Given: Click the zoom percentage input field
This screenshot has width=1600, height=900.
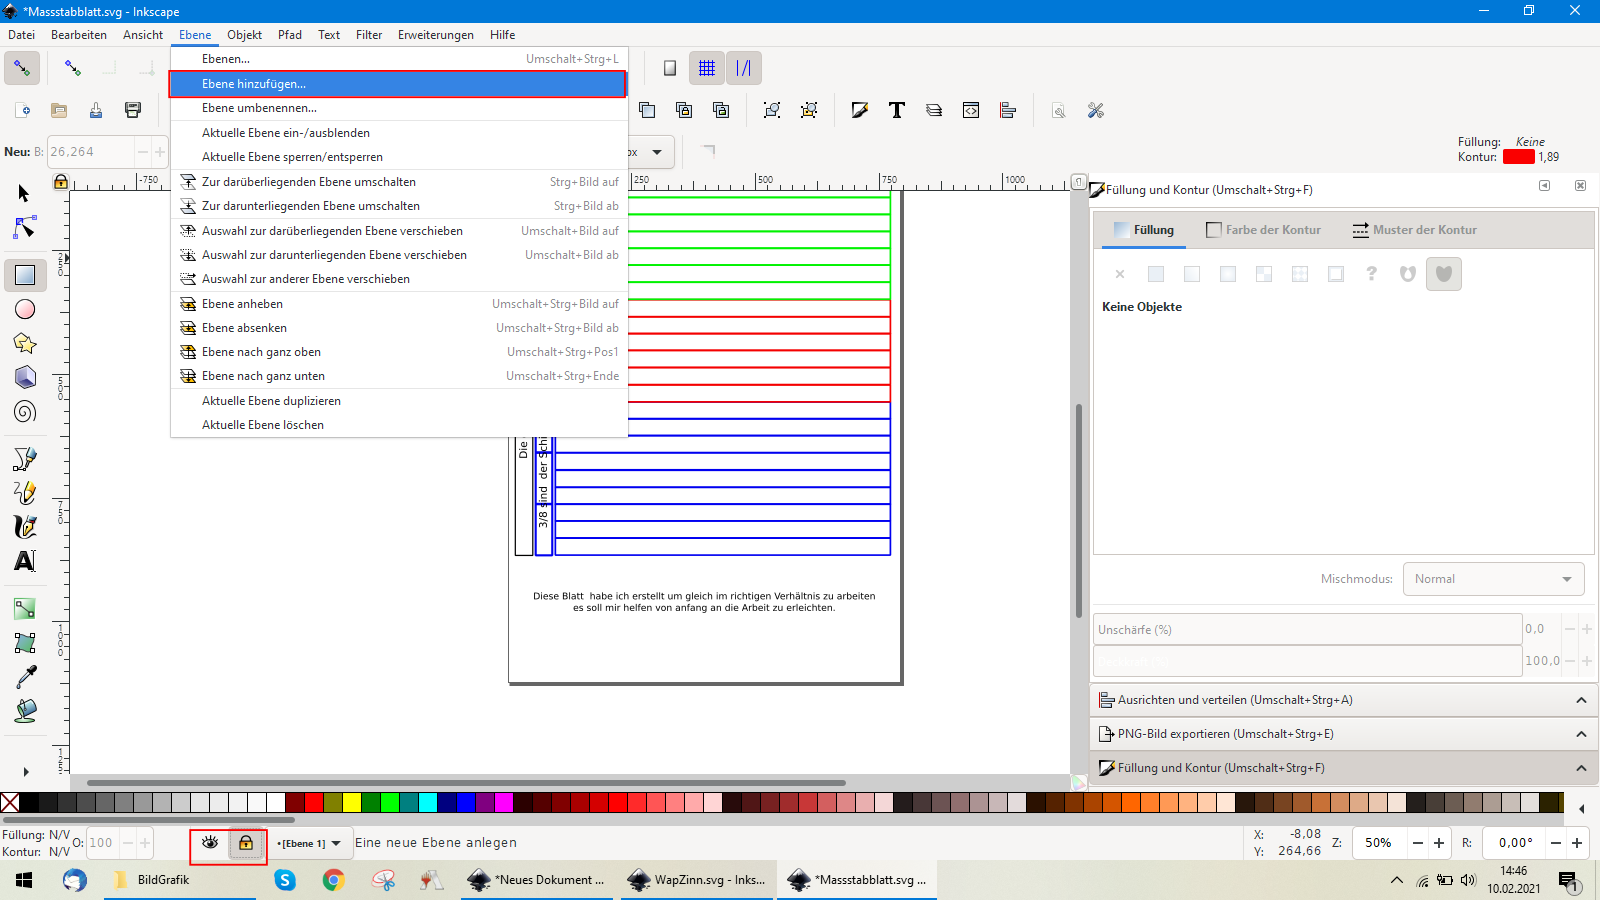Looking at the screenshot, I should coord(1379,843).
